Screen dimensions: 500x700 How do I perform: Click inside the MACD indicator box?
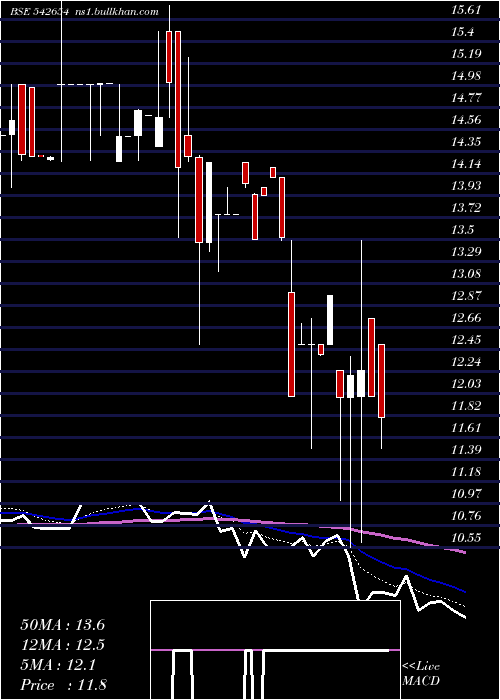tap(275, 650)
